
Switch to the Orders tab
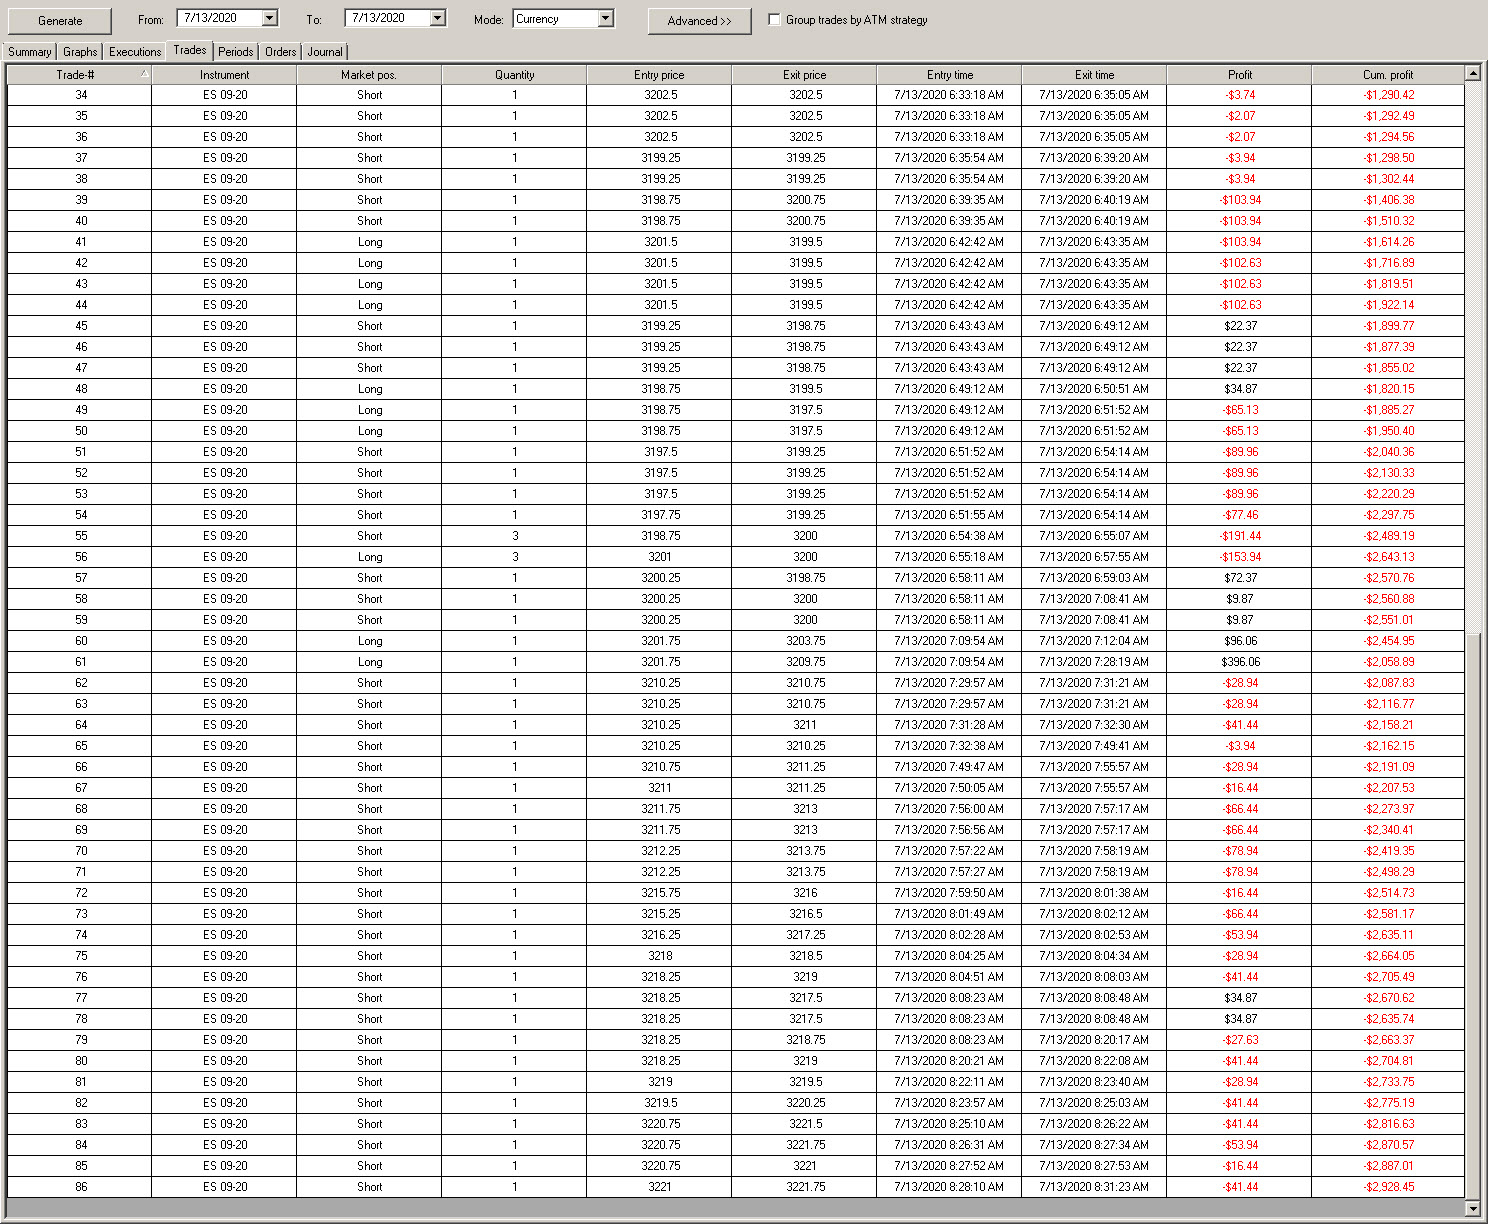click(281, 52)
